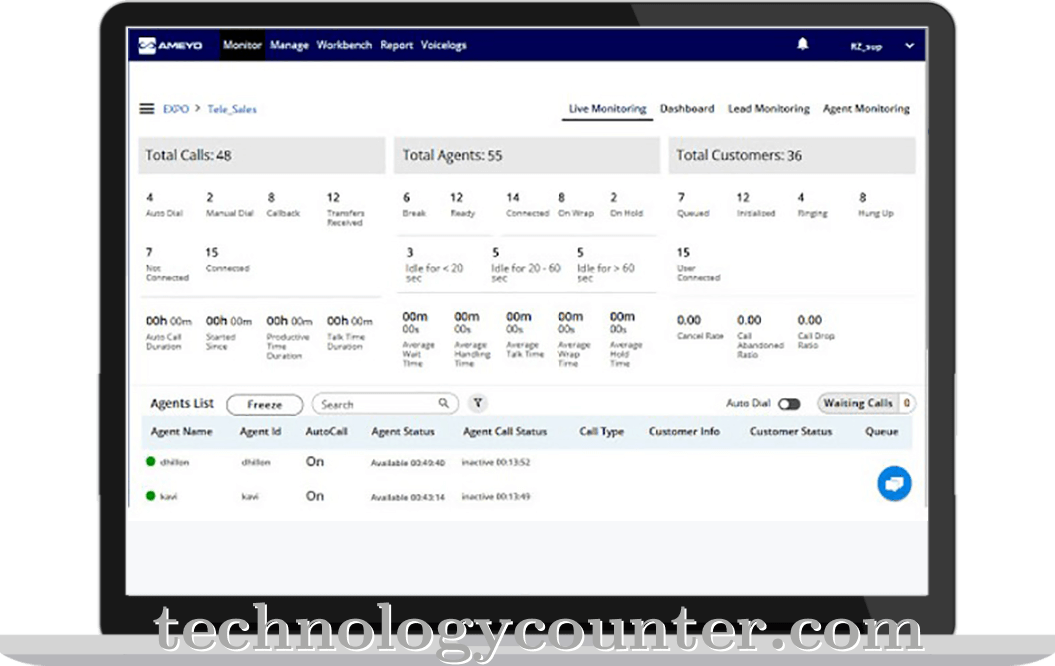
Task: Click the Total Customers: 36 header
Action: tap(792, 155)
